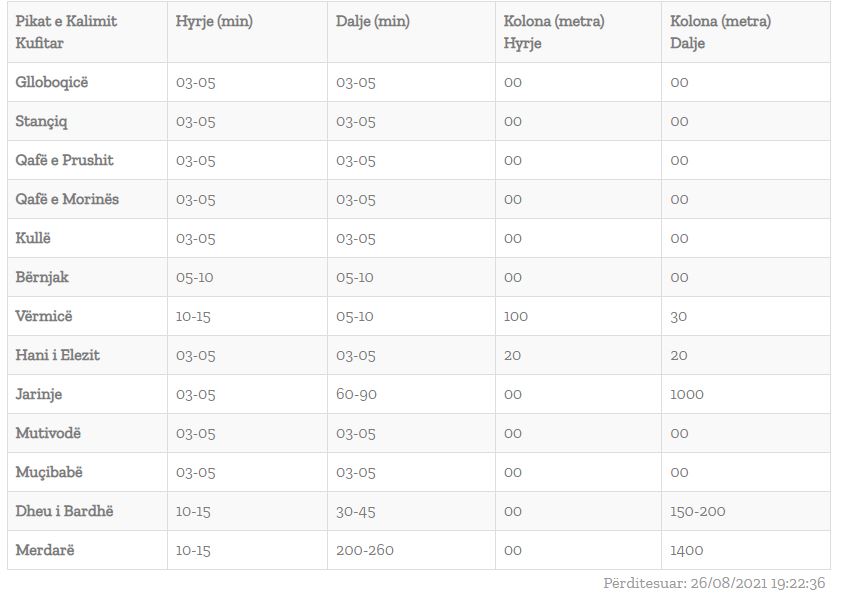The image size is (842, 596).
Task: Click the Muçibabë border point name
Action: point(49,472)
